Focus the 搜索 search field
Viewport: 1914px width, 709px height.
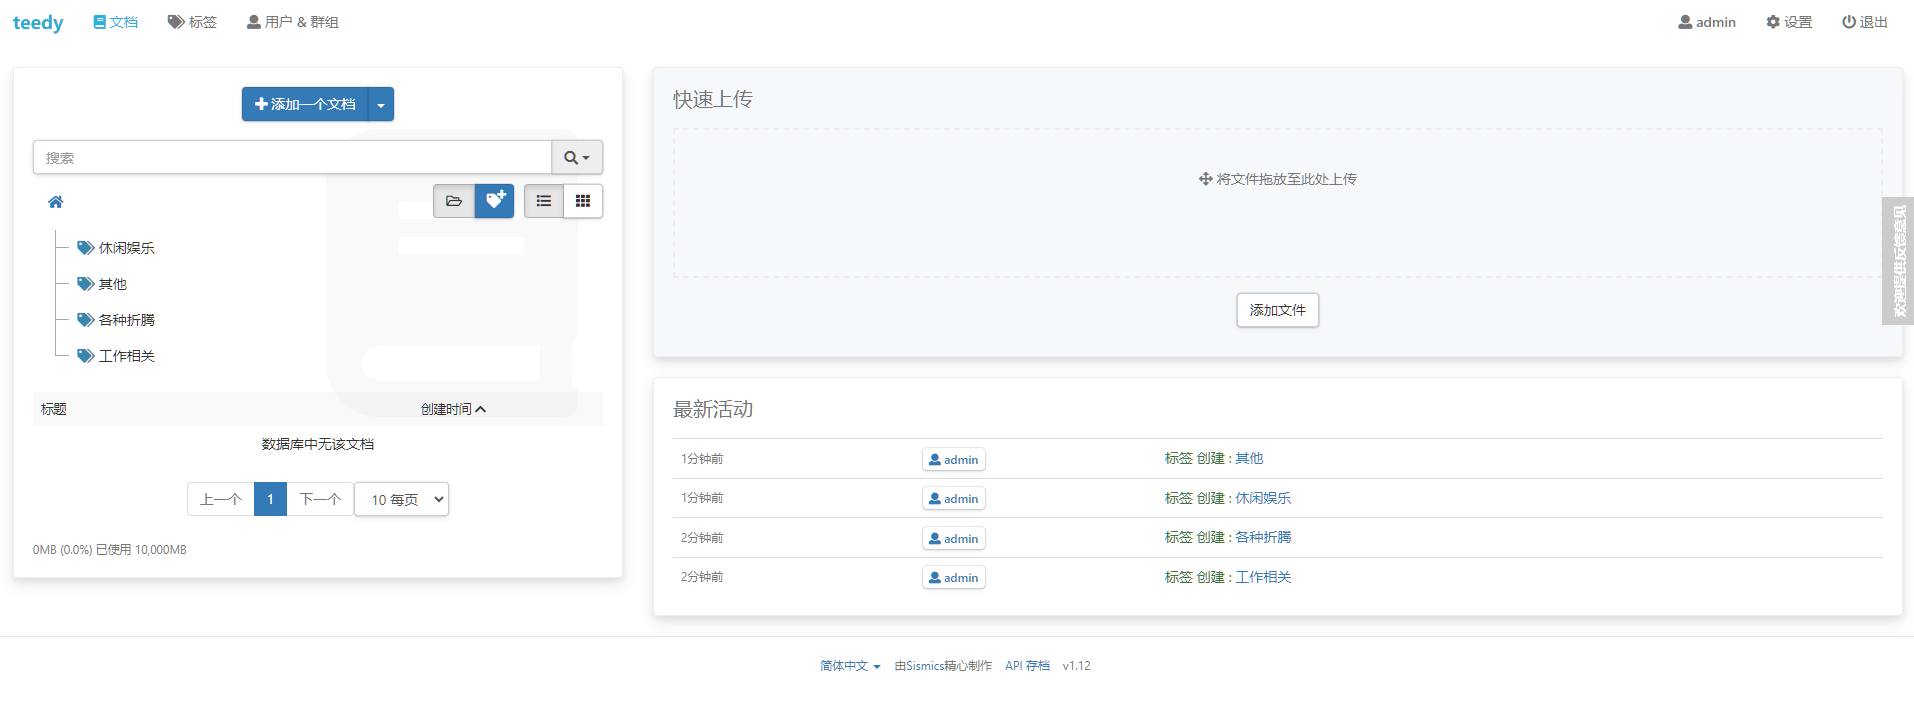[292, 157]
